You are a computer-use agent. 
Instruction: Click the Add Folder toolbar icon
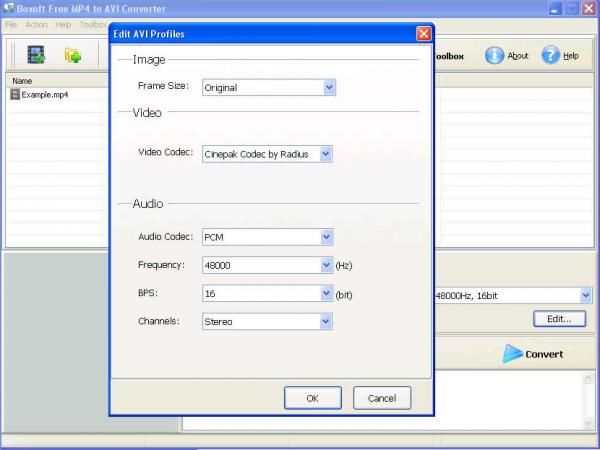pyautogui.click(x=73, y=55)
